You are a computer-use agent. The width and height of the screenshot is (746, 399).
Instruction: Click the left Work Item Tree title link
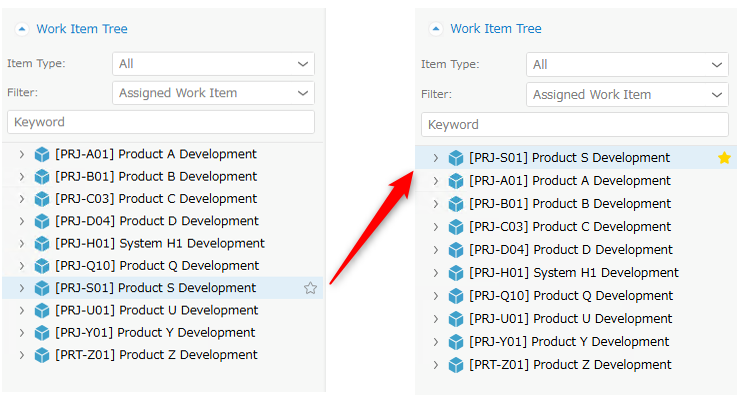coord(82,29)
